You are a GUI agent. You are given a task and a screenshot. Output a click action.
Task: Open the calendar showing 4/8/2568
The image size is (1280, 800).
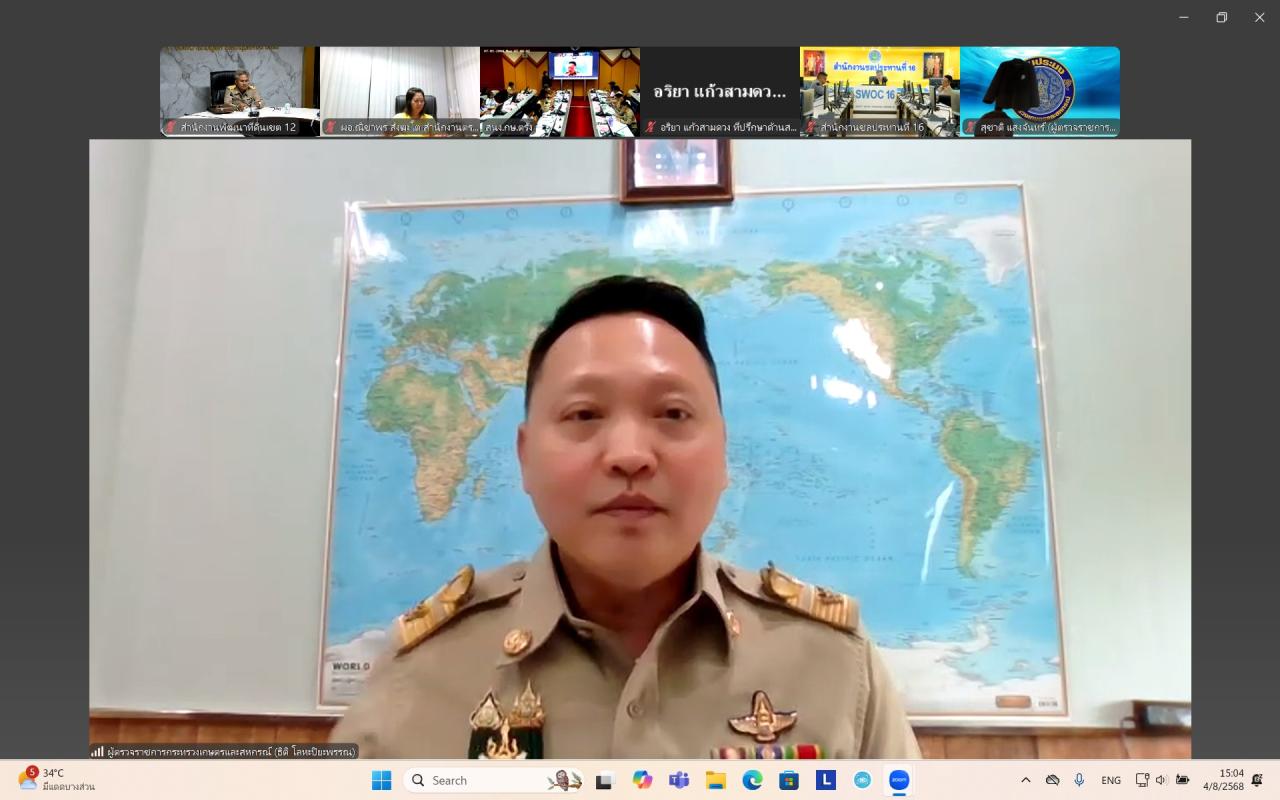pyautogui.click(x=1224, y=780)
